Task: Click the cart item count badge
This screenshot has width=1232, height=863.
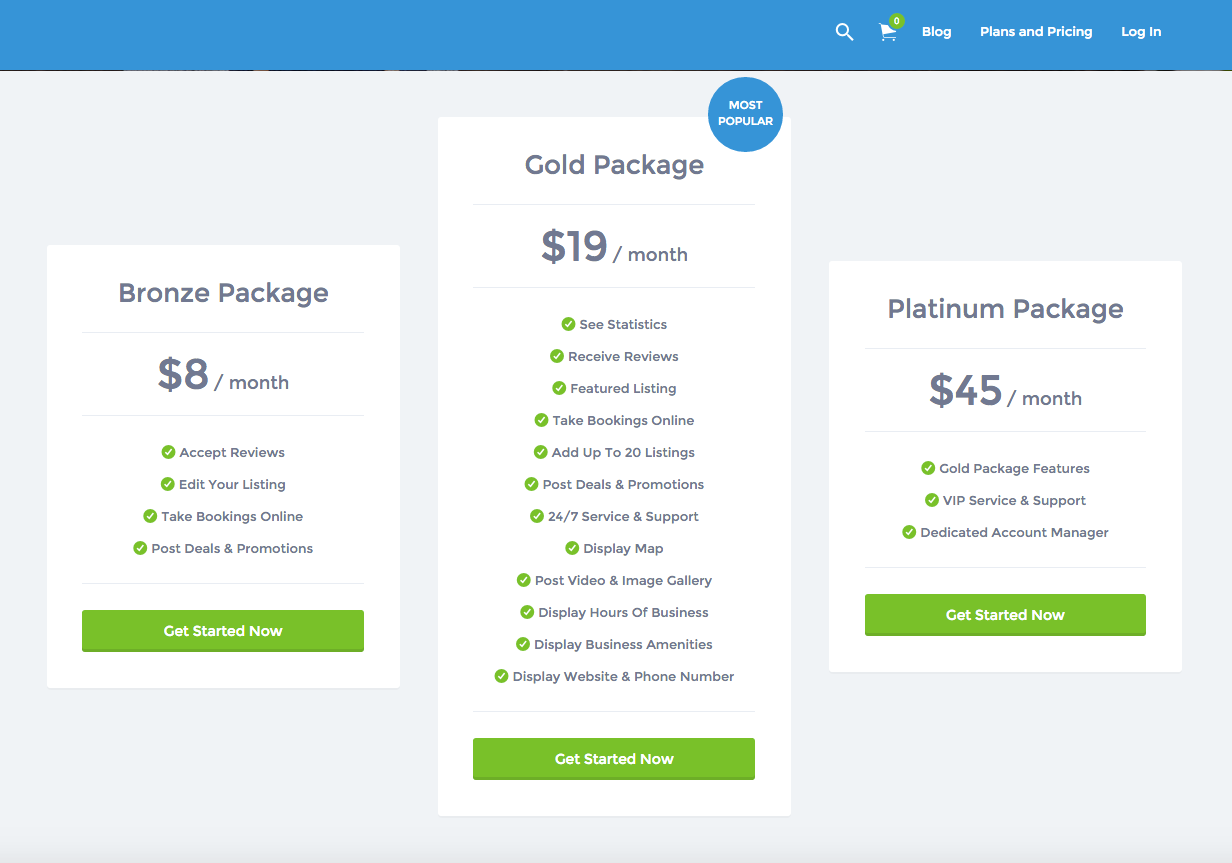Action: coord(896,21)
